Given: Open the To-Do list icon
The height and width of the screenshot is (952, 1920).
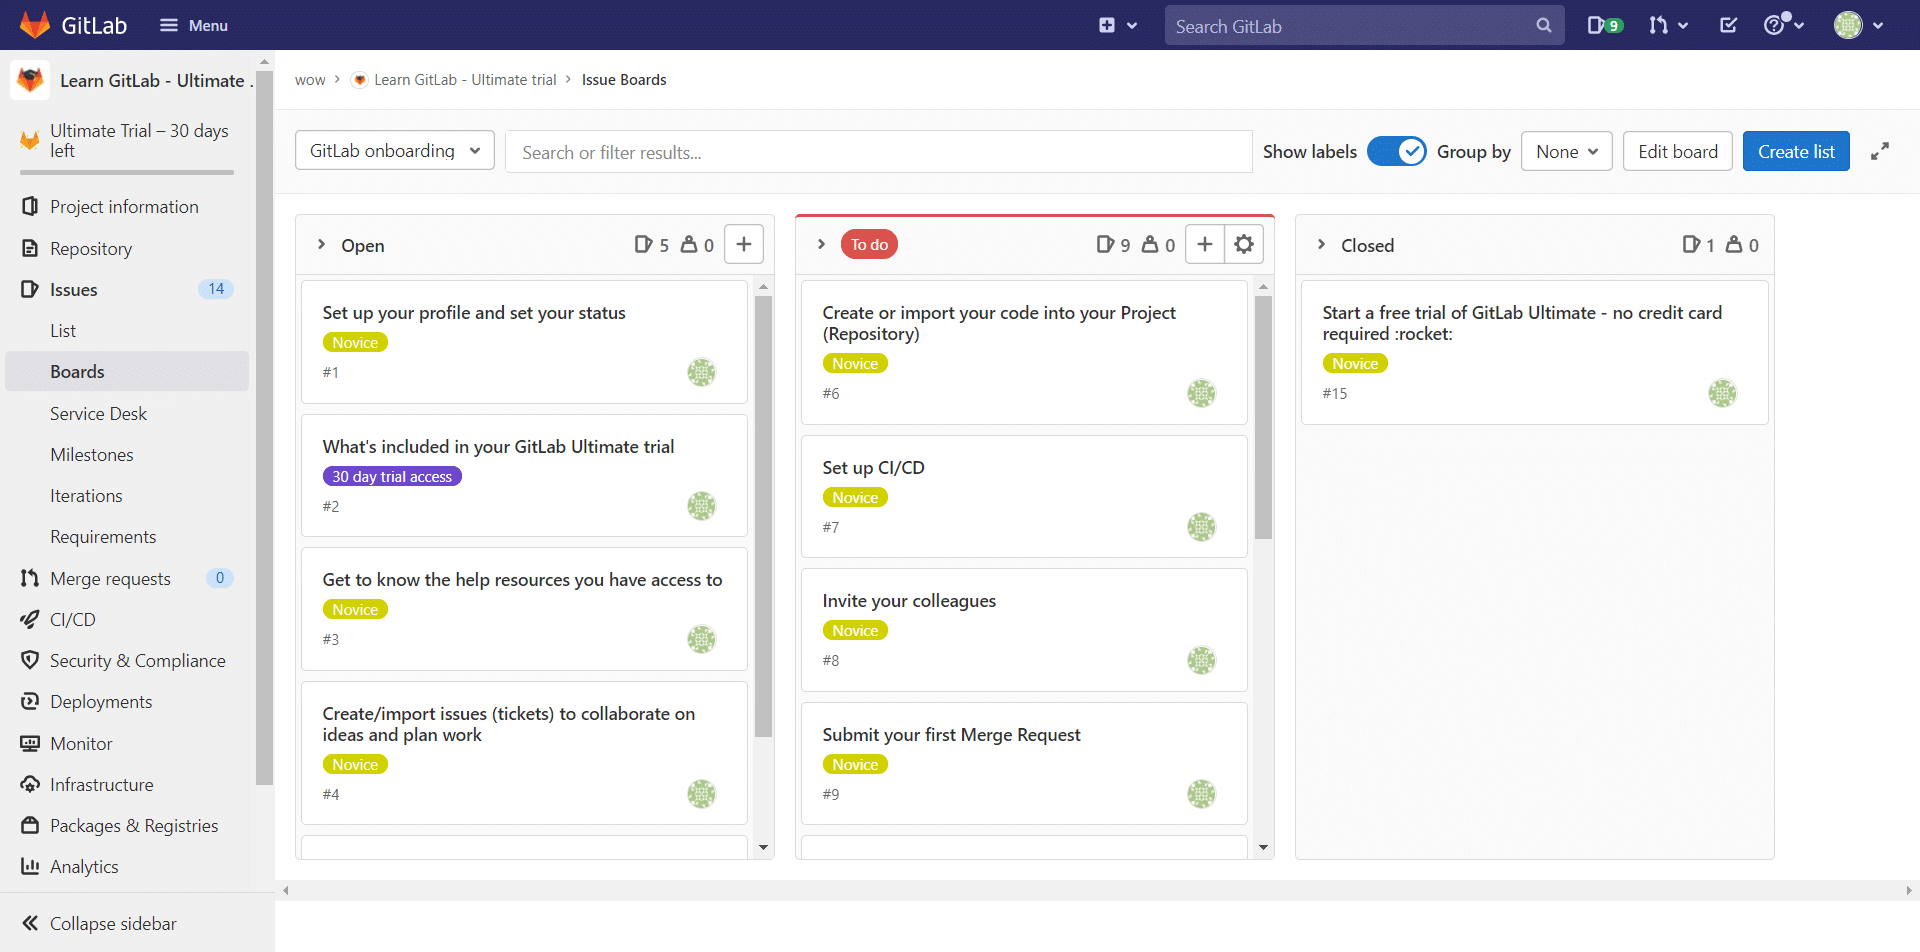Looking at the screenshot, I should (1728, 25).
